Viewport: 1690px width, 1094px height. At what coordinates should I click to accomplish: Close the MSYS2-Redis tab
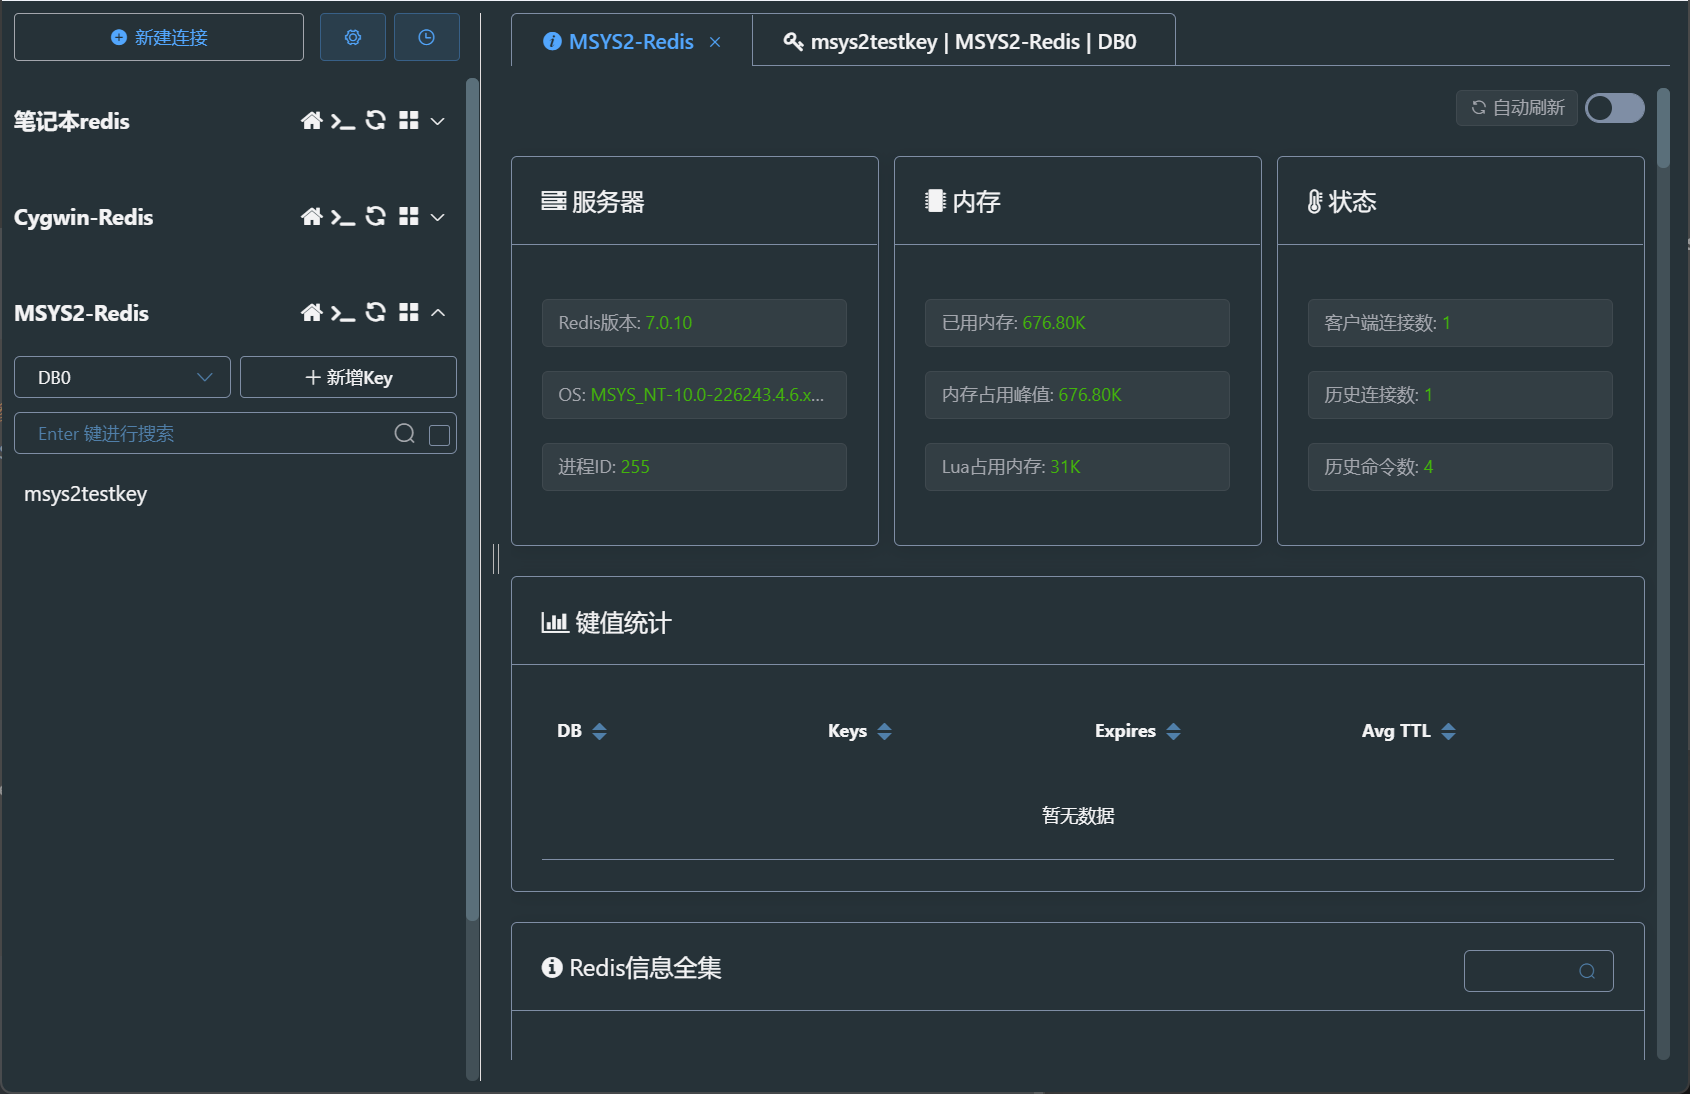[715, 42]
